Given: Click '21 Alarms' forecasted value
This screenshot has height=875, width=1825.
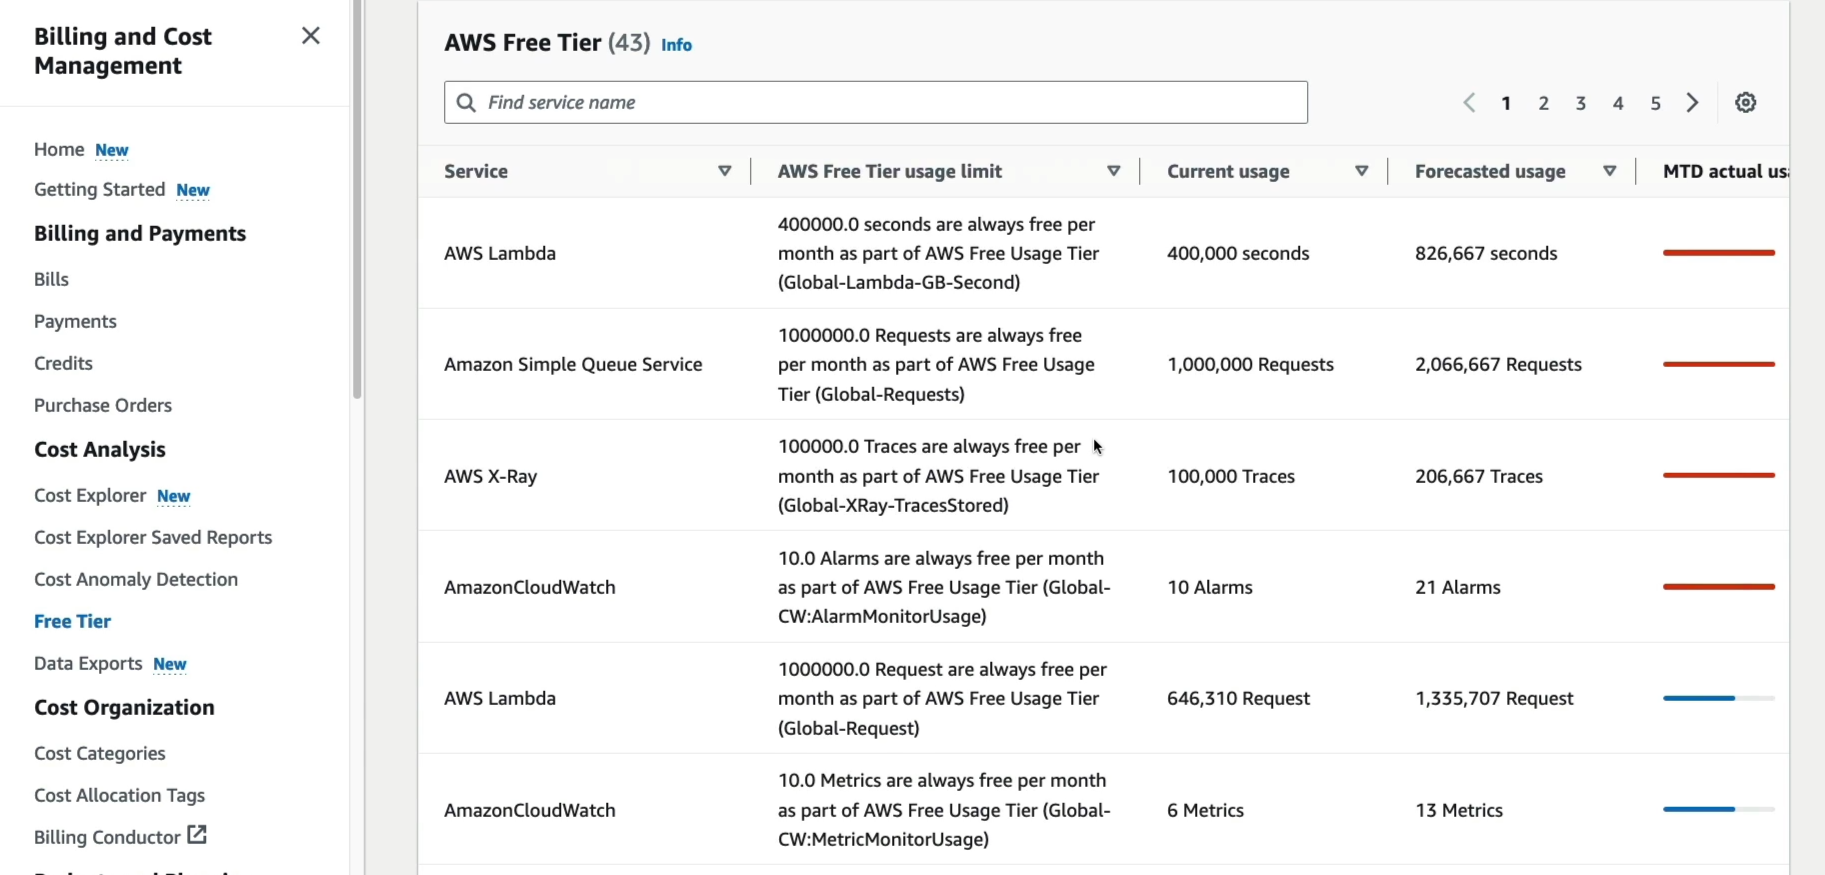Looking at the screenshot, I should point(1458,587).
